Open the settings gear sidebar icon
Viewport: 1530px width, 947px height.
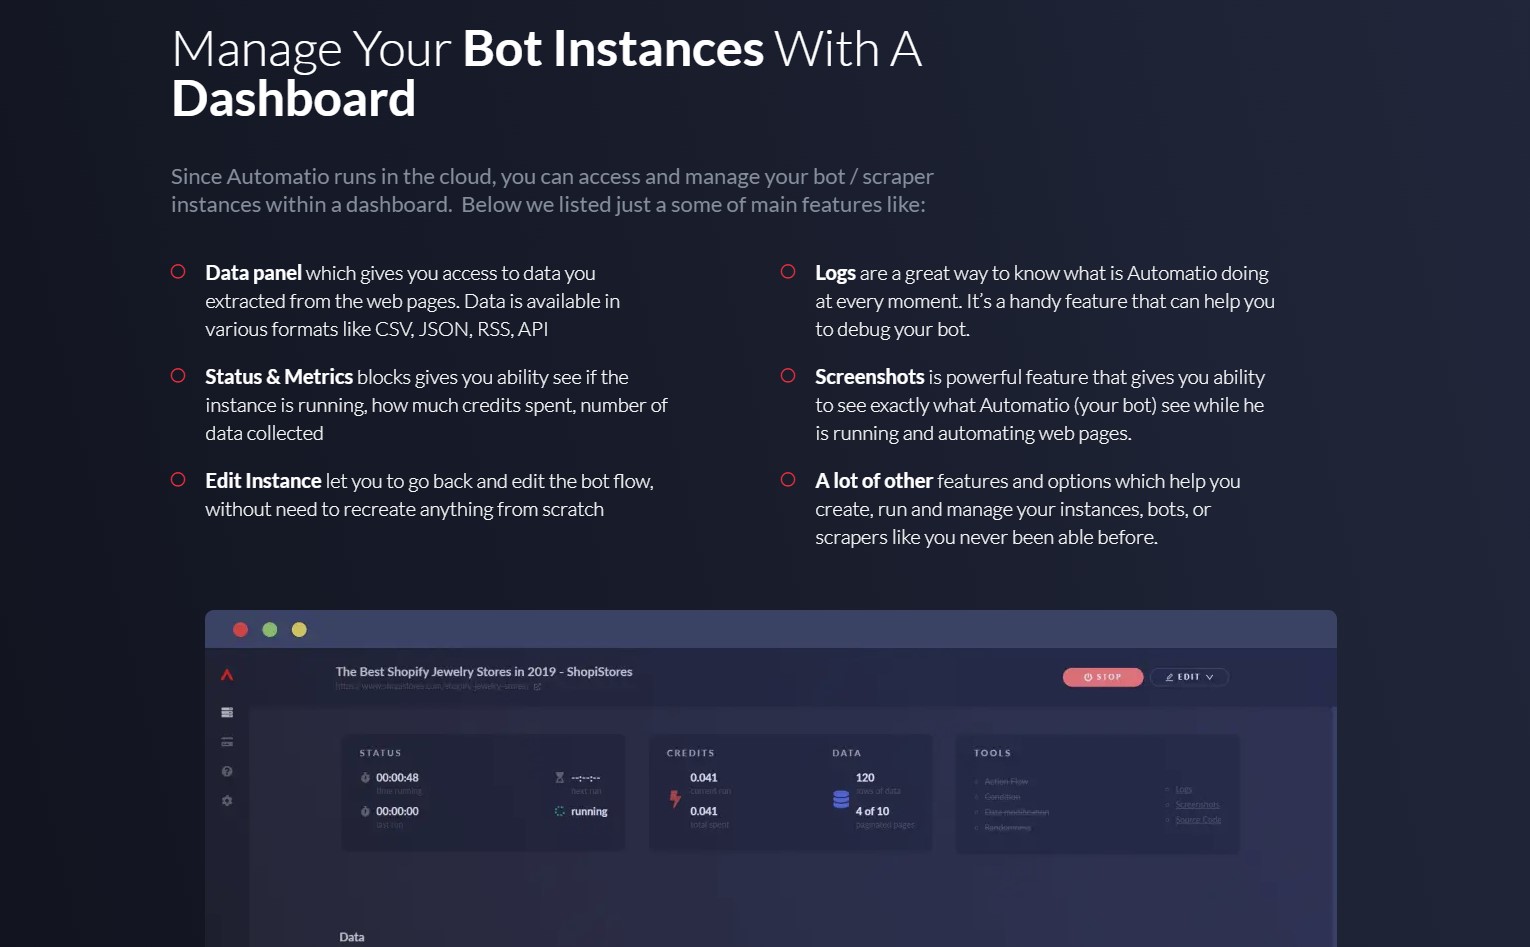[x=227, y=801]
